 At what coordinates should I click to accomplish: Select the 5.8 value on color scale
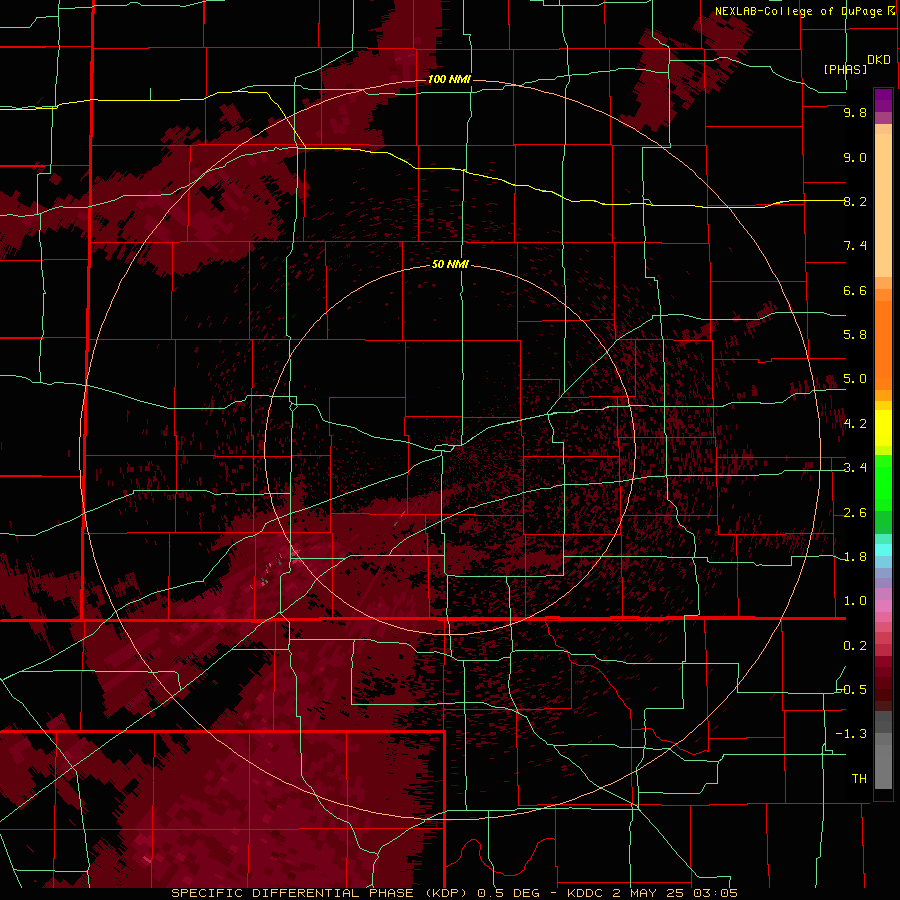(x=855, y=335)
